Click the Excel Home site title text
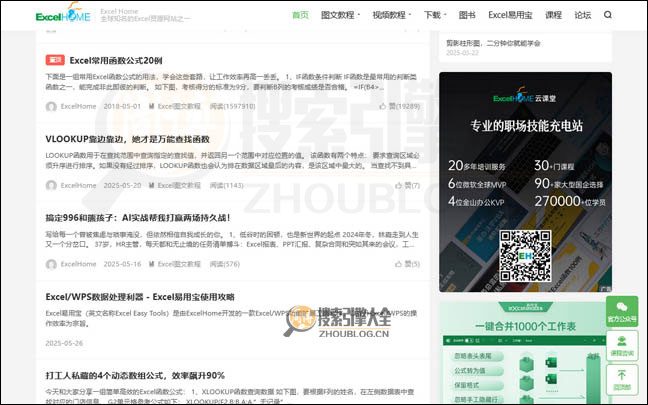Image resolution: width=648 pixels, height=405 pixels. click(119, 11)
